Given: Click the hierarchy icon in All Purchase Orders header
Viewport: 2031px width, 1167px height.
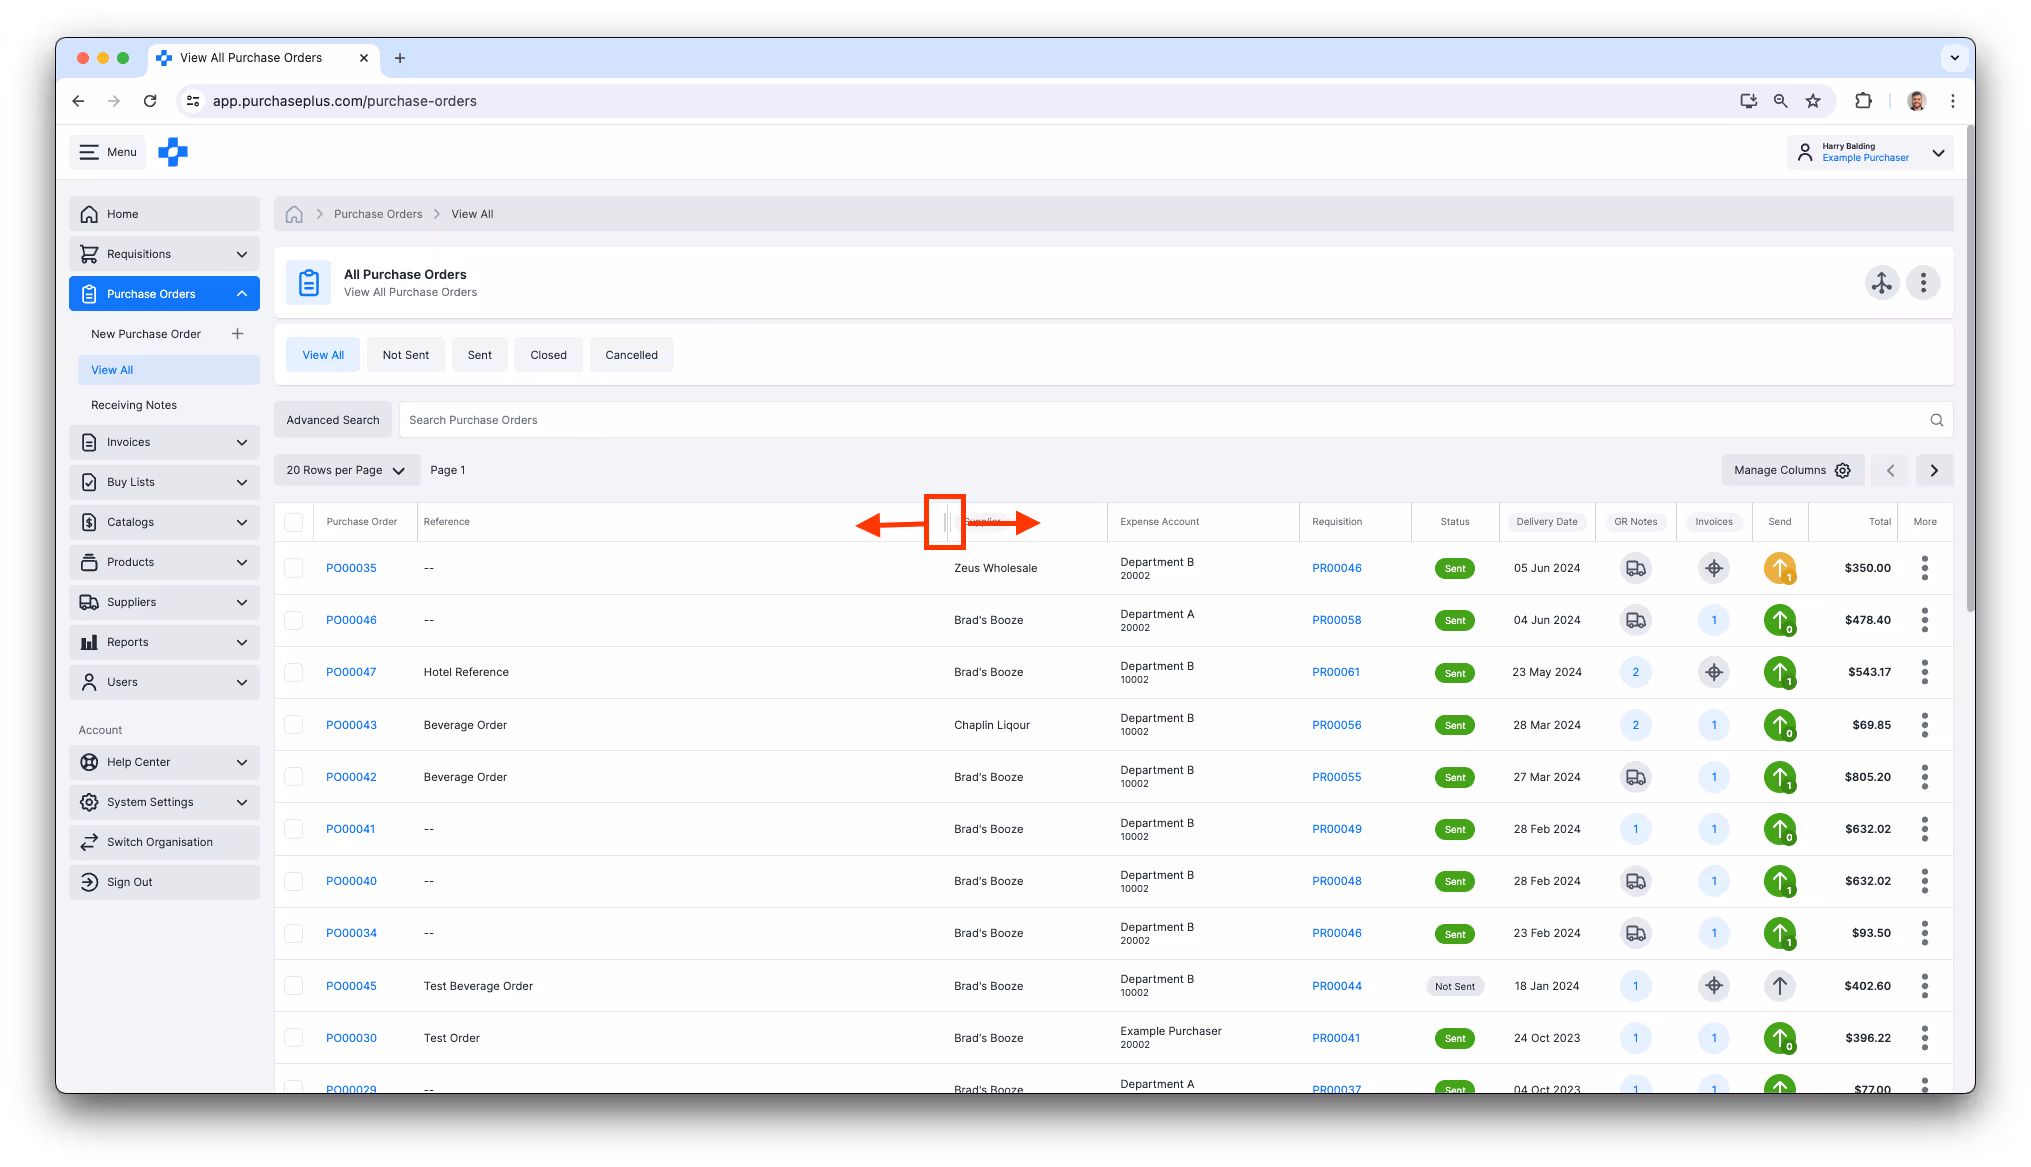Looking at the screenshot, I should (1881, 283).
